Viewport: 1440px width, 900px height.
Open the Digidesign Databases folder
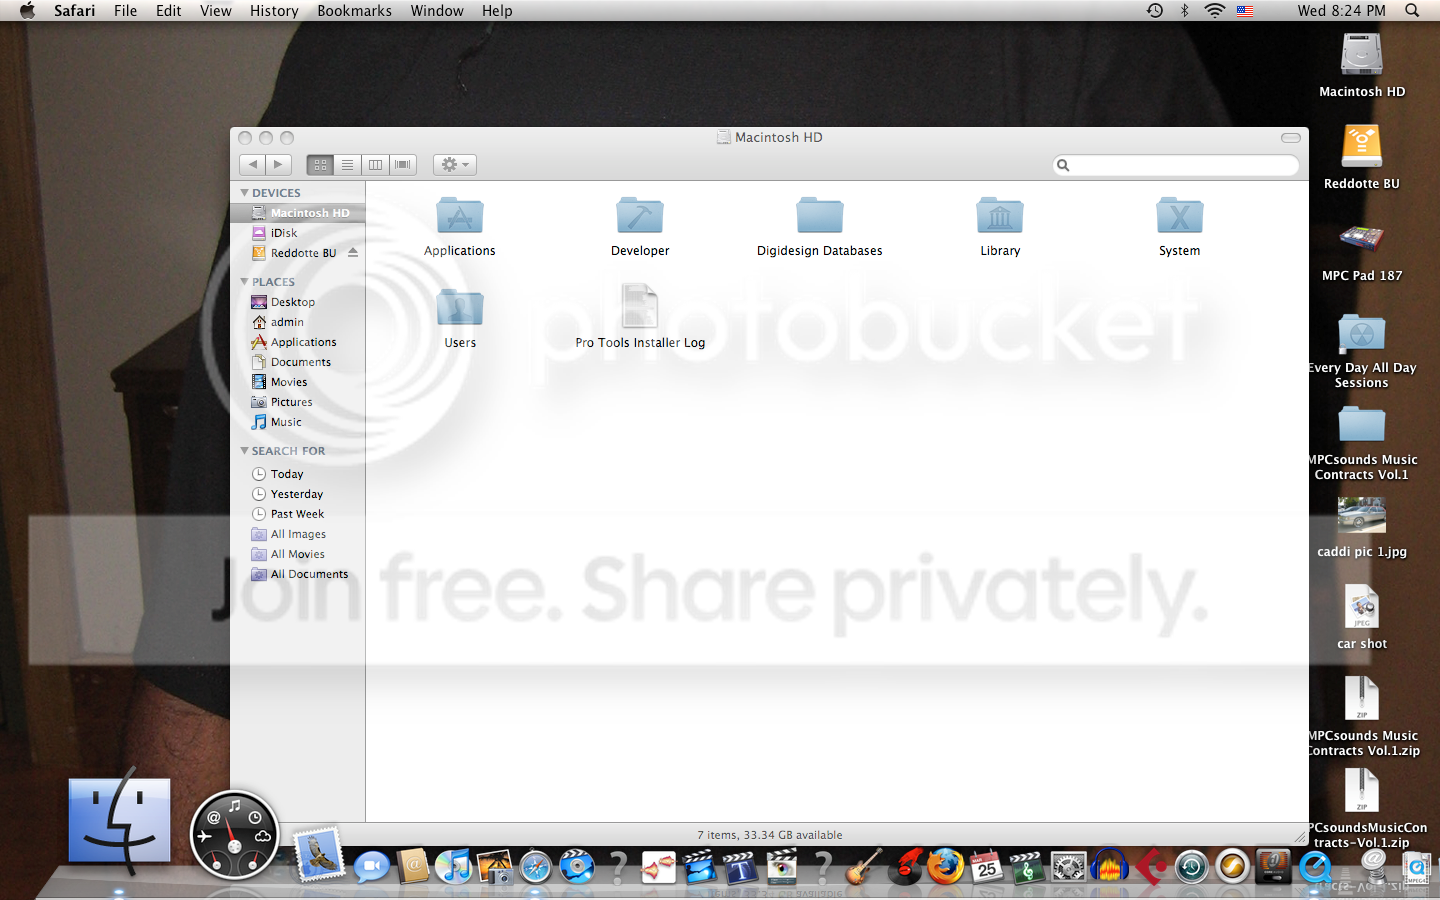point(820,216)
